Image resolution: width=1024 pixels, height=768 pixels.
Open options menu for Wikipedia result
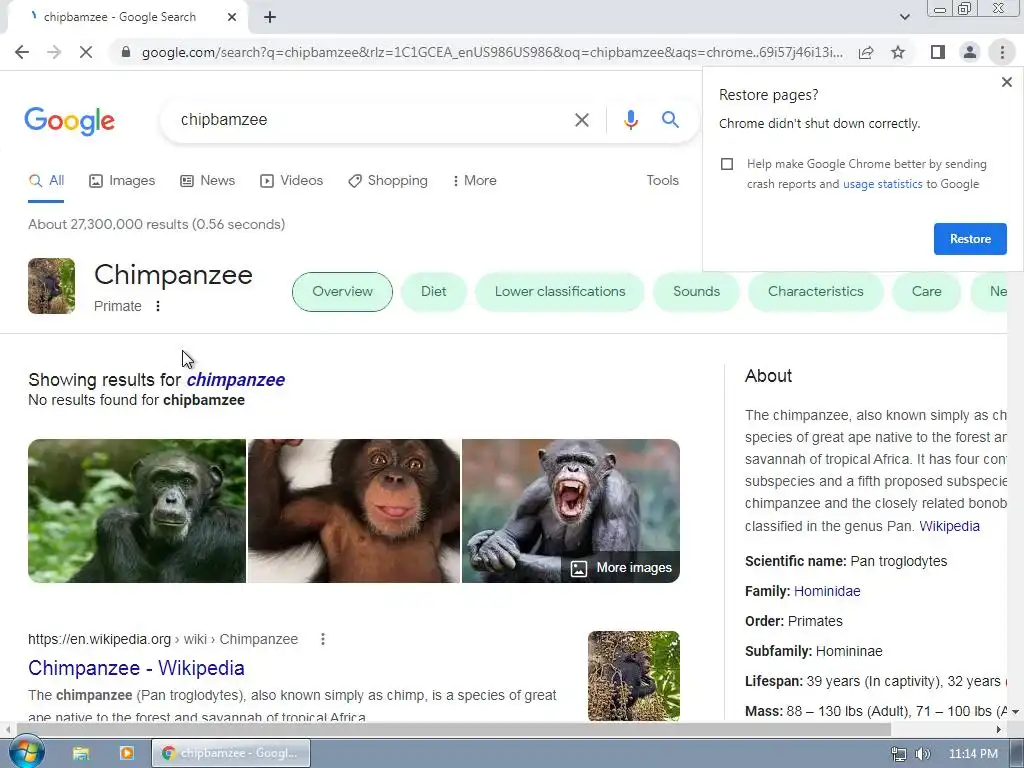pyautogui.click(x=323, y=639)
